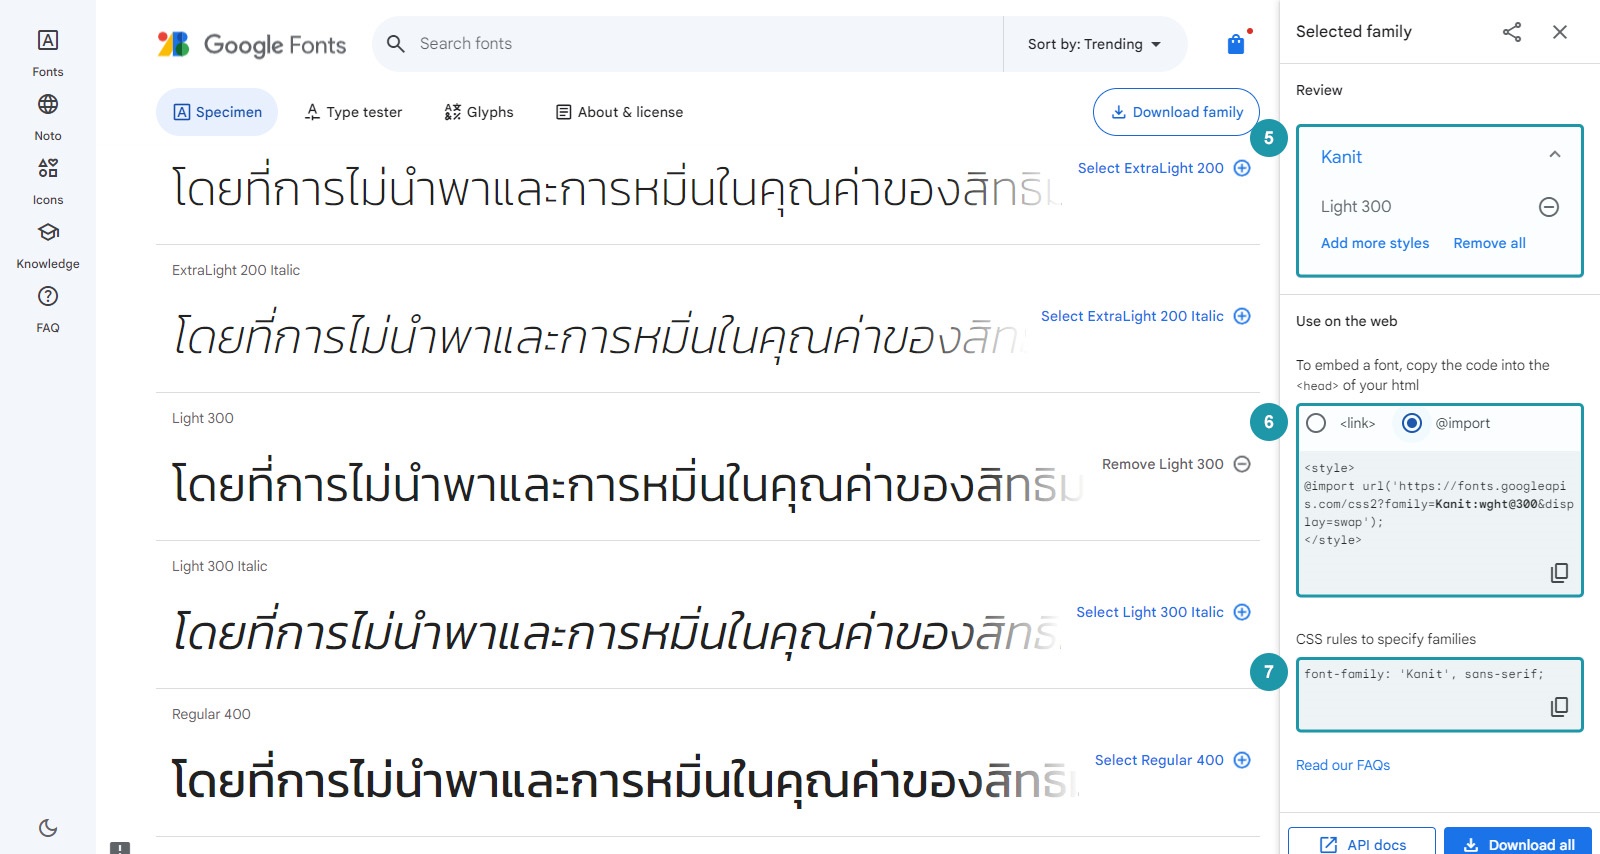The height and width of the screenshot is (854, 1600).
Task: Click the @import code snippet text
Action: click(x=1438, y=504)
